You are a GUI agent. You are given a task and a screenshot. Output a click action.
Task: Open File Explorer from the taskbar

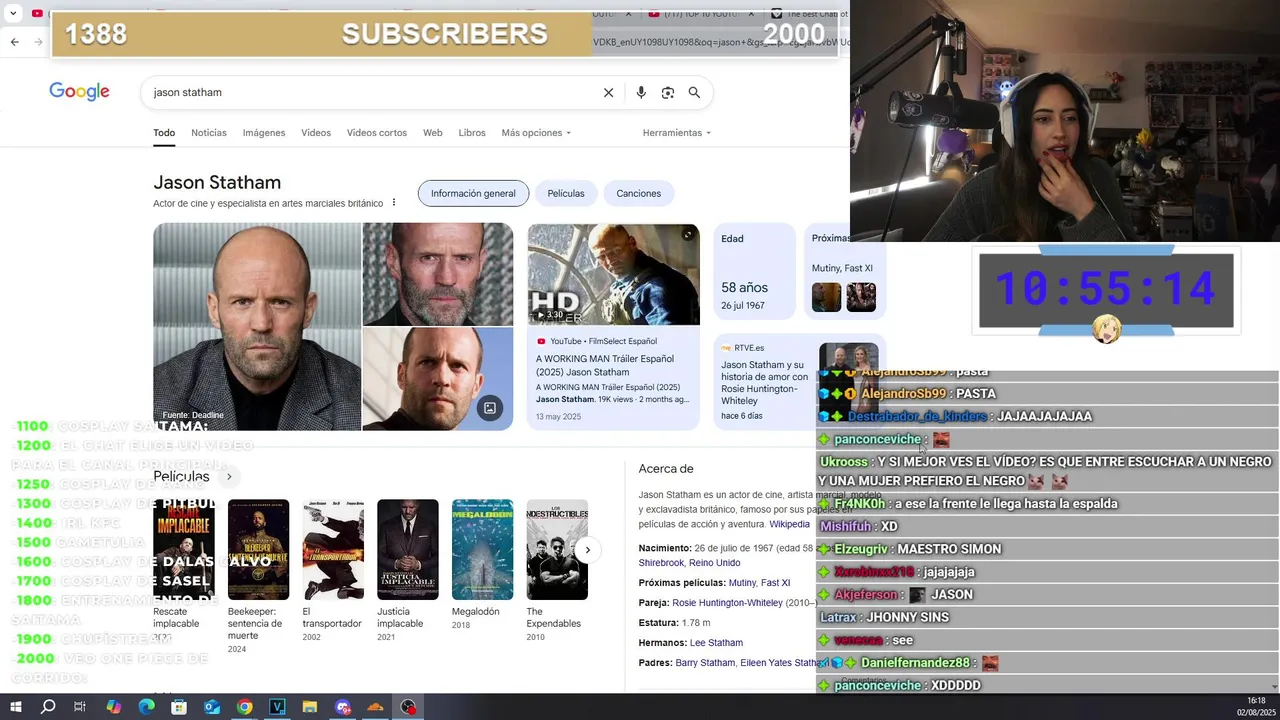310,707
